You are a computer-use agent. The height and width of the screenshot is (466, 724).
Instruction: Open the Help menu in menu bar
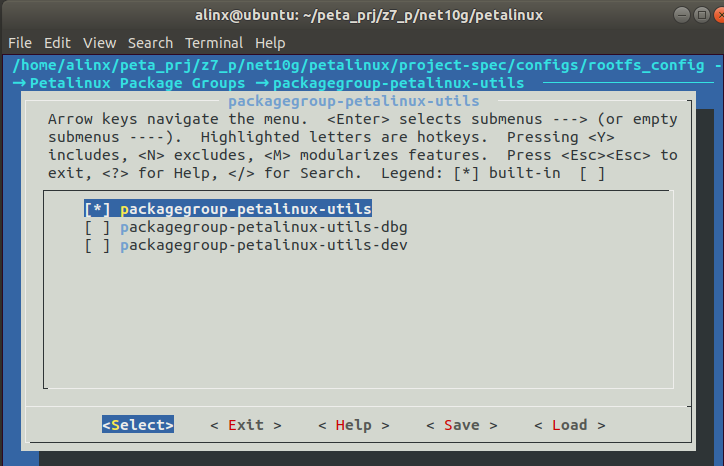click(x=270, y=43)
